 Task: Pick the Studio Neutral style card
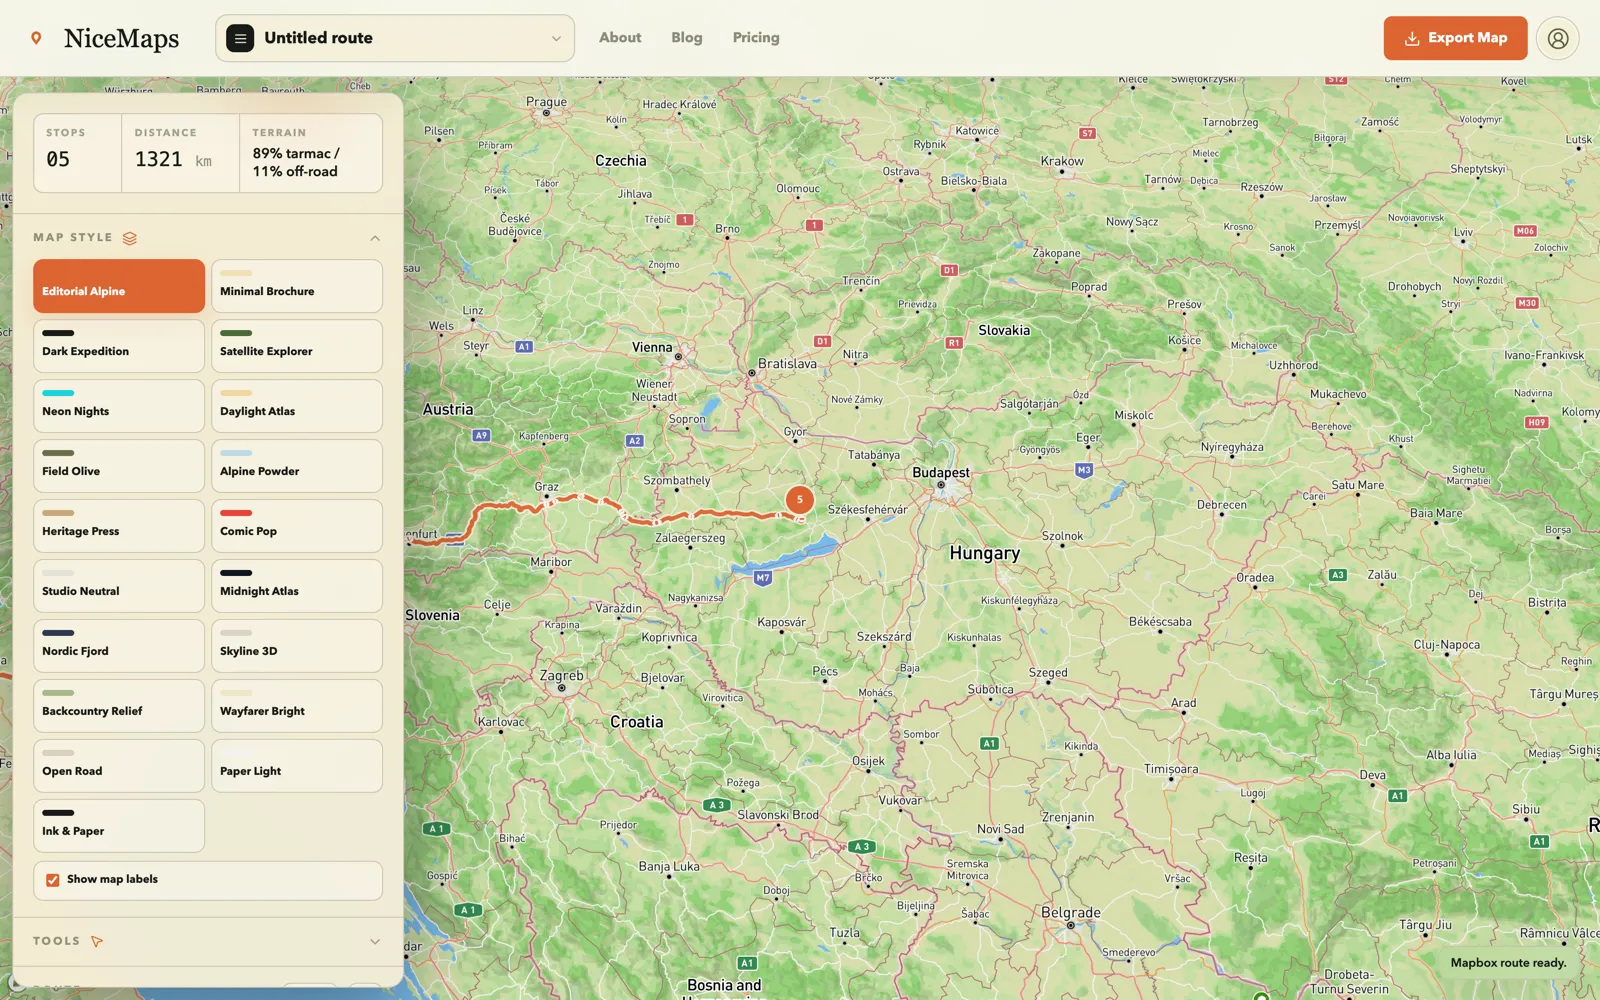(x=119, y=586)
